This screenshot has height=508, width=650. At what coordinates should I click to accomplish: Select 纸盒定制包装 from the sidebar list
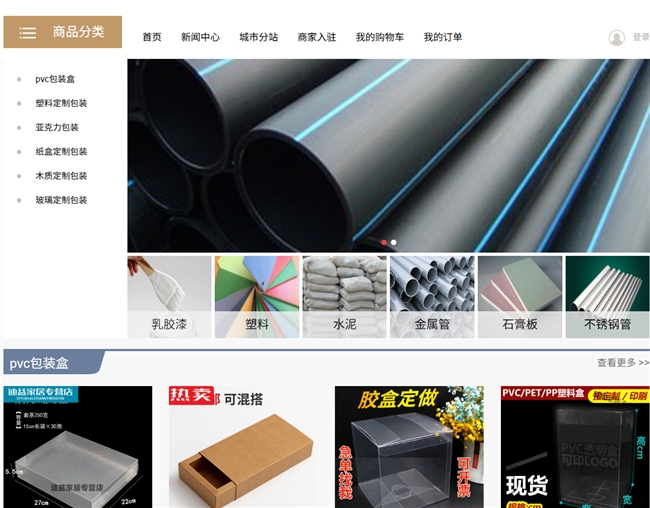[x=61, y=152]
